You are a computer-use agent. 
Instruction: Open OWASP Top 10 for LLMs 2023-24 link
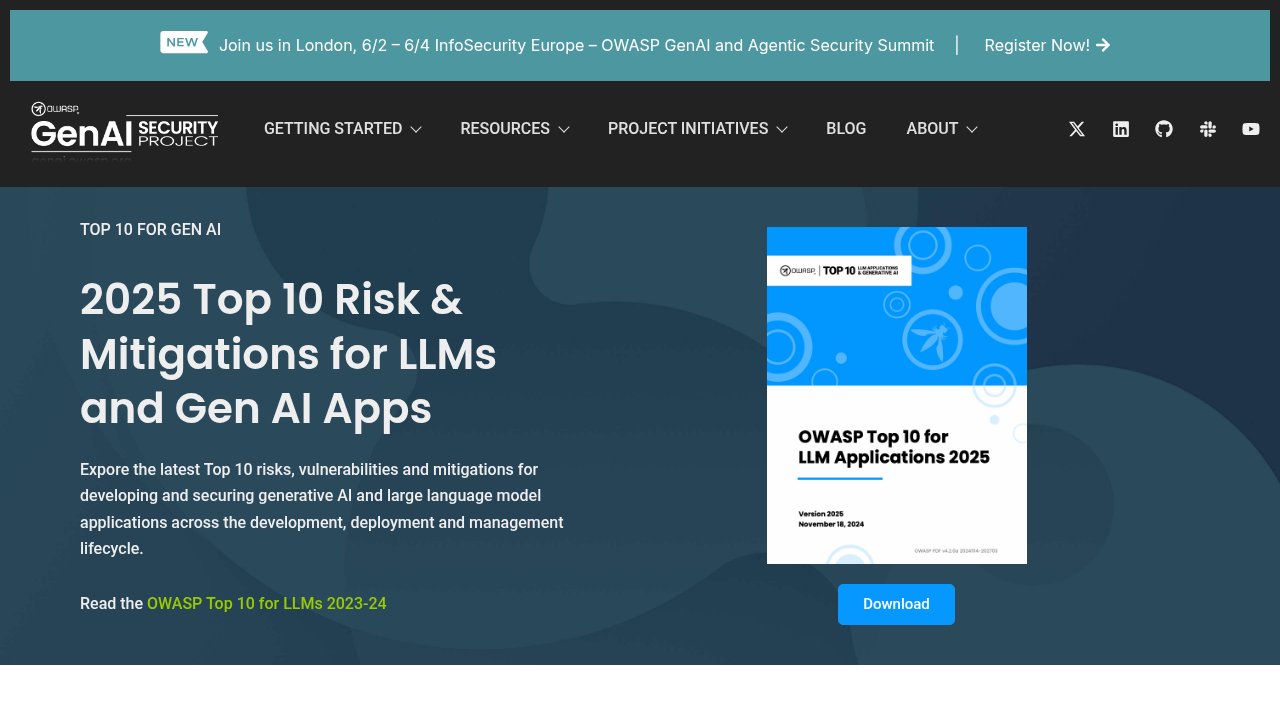[x=267, y=603]
